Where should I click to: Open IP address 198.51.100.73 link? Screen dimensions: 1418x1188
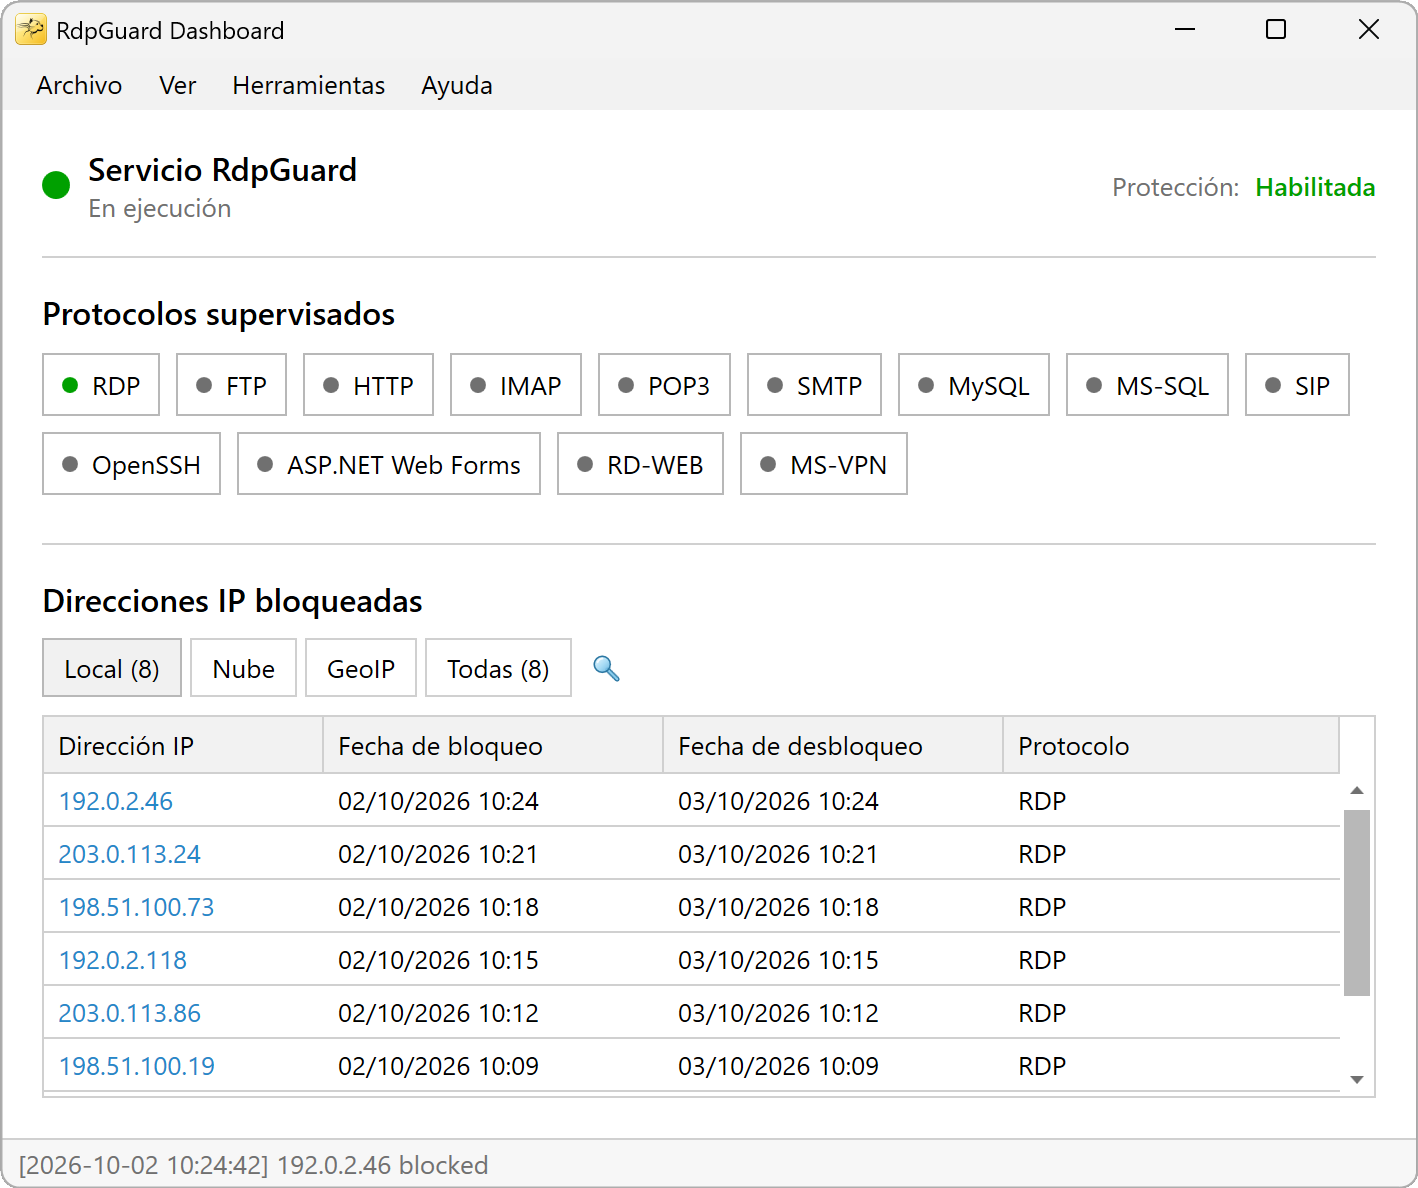click(137, 907)
